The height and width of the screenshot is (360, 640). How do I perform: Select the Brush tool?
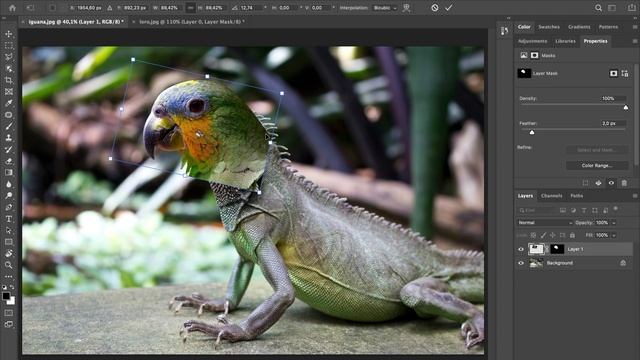click(9, 126)
